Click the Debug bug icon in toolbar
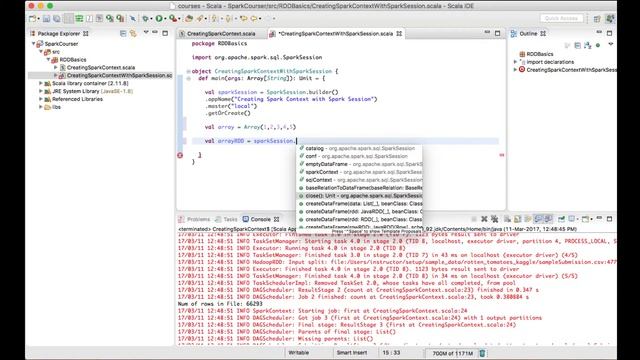Image resolution: width=640 pixels, height=360 pixels. (145, 18)
